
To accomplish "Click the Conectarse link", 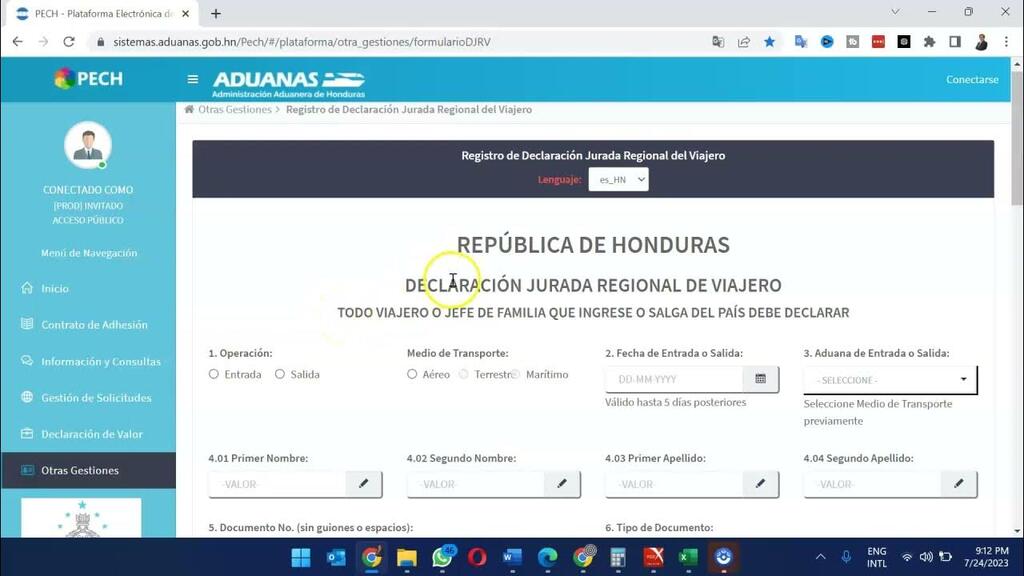I will pos(972,80).
